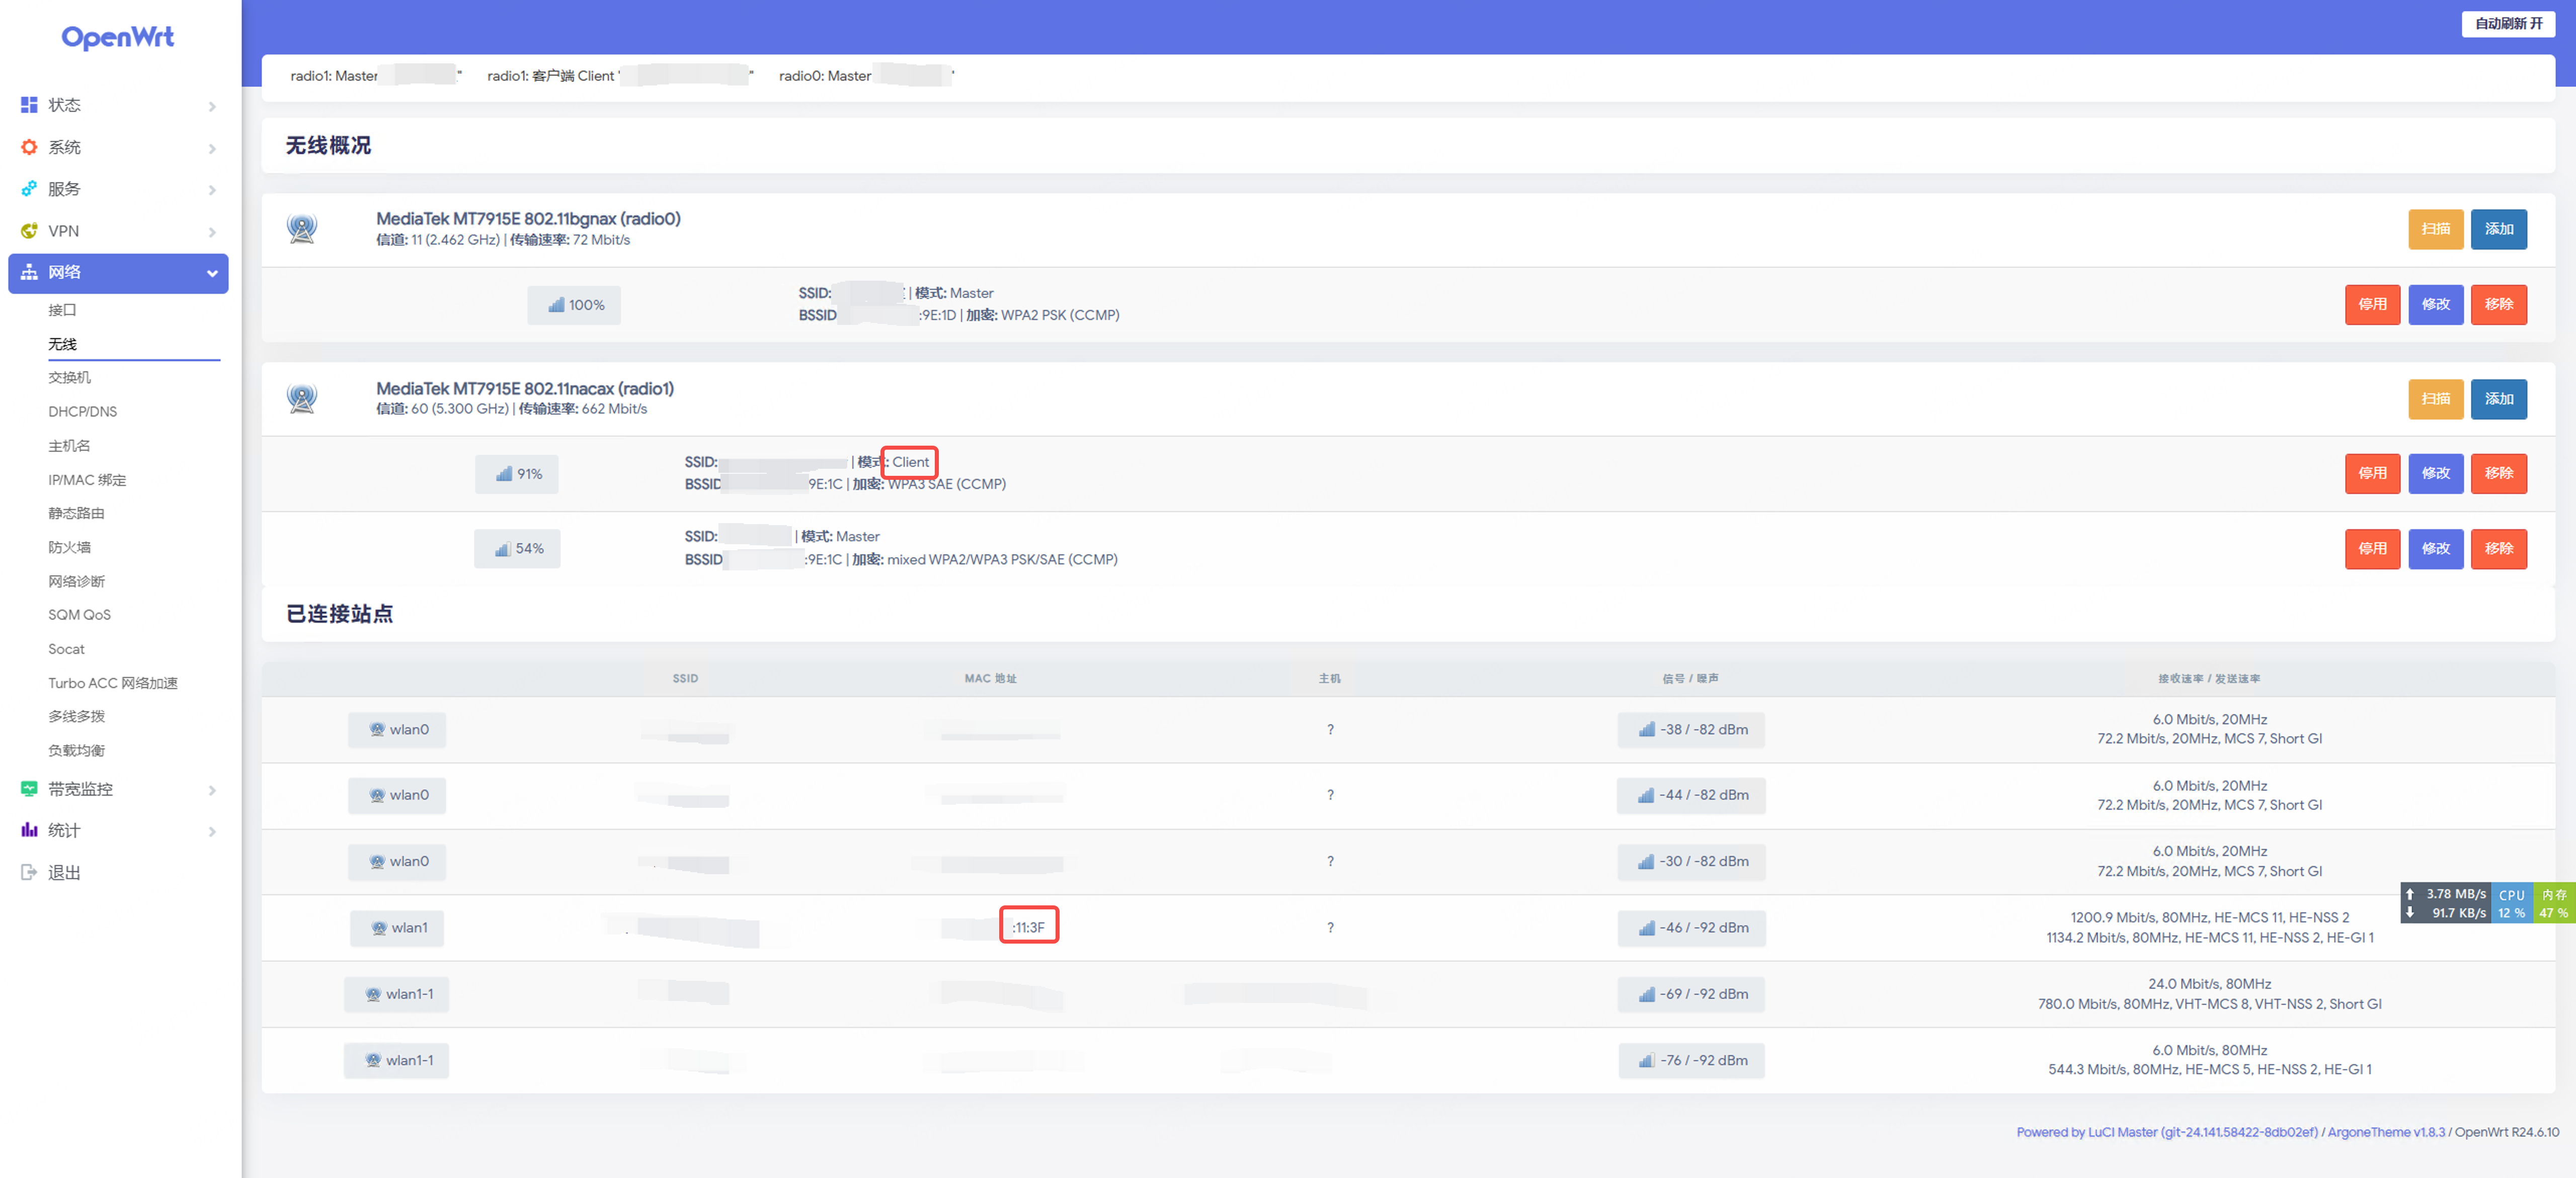Click the radio1 wireless device icon

click(x=302, y=398)
